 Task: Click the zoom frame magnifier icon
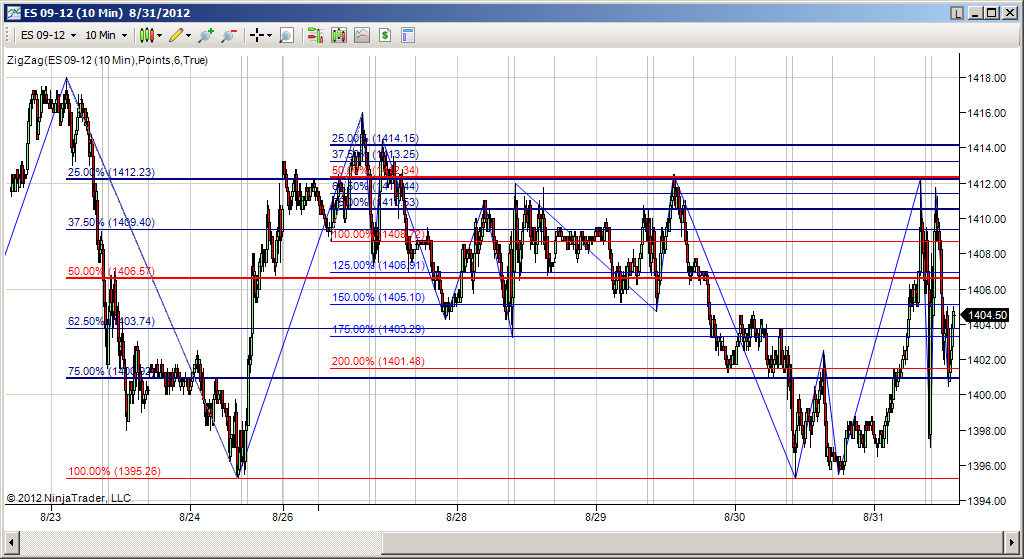point(286,35)
